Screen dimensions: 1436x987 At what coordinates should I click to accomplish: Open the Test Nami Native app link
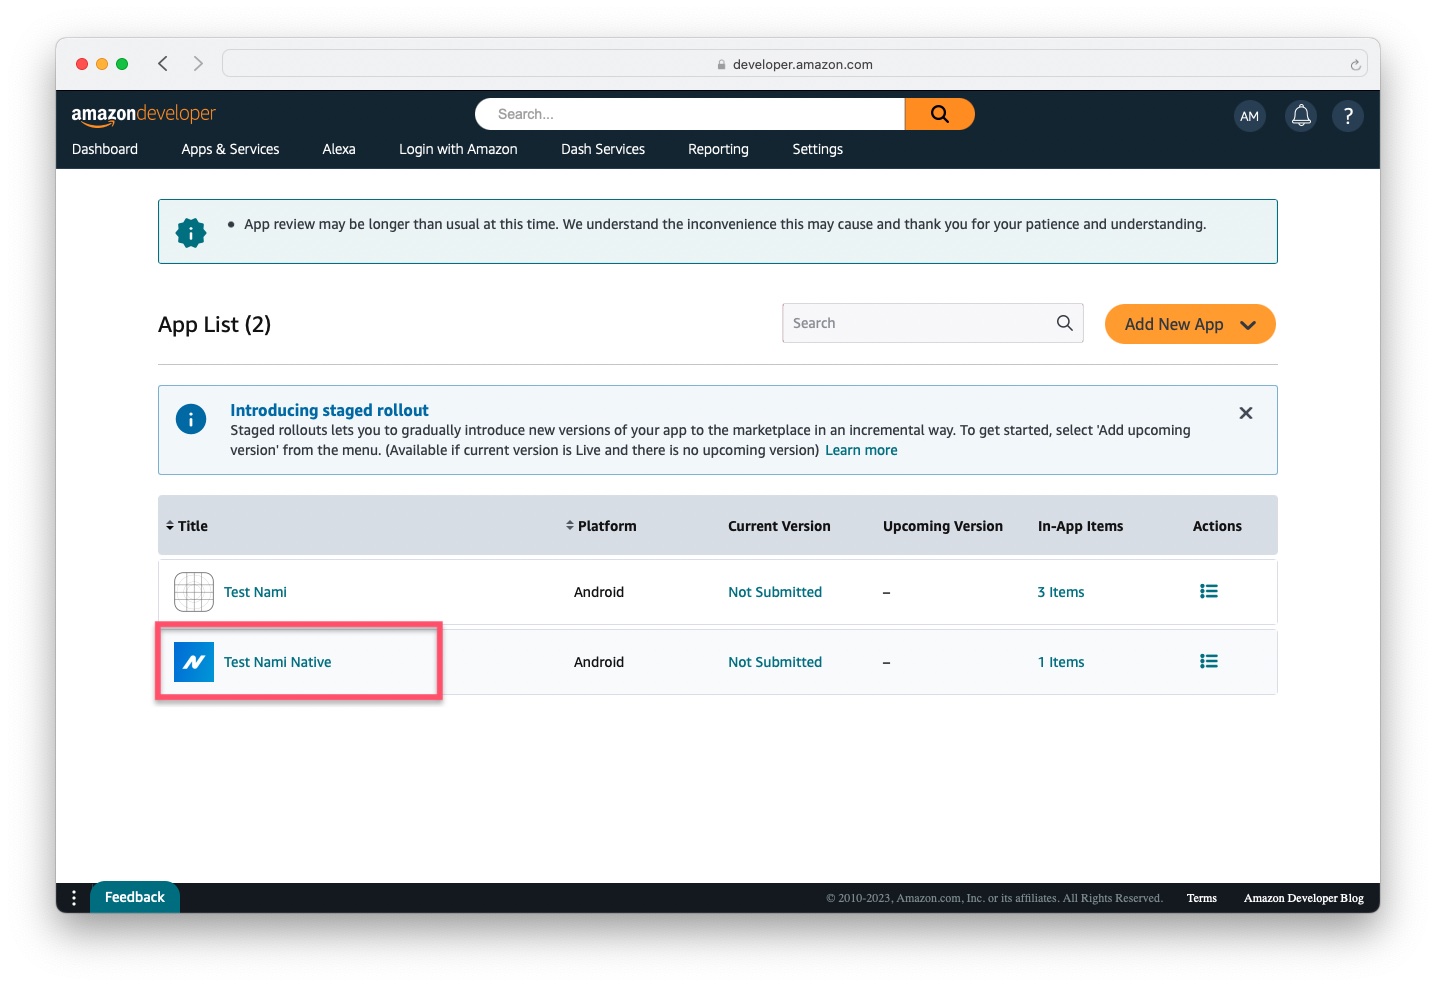click(x=277, y=662)
